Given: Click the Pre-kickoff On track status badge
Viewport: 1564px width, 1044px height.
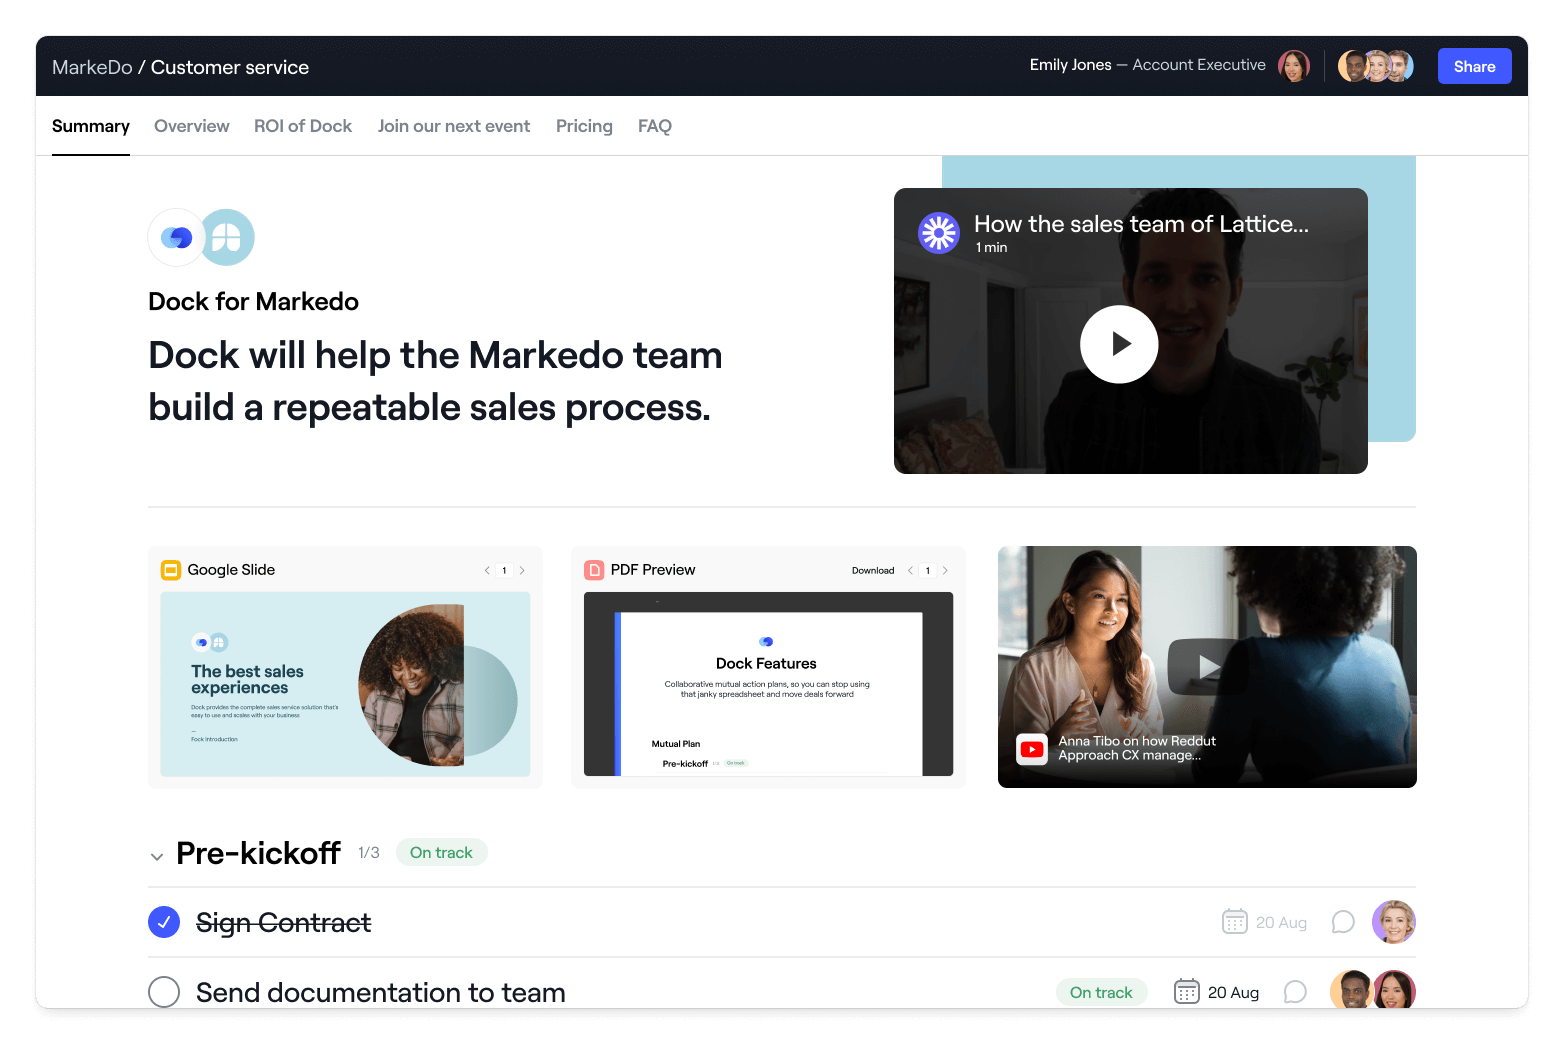Looking at the screenshot, I should click(x=441, y=852).
